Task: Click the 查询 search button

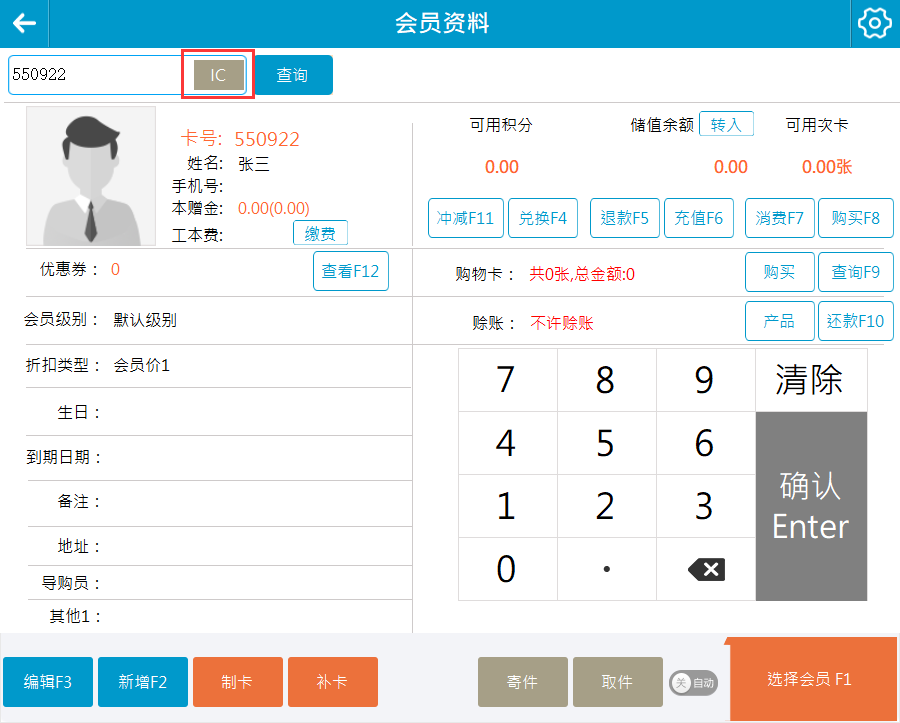Action: click(x=292, y=75)
